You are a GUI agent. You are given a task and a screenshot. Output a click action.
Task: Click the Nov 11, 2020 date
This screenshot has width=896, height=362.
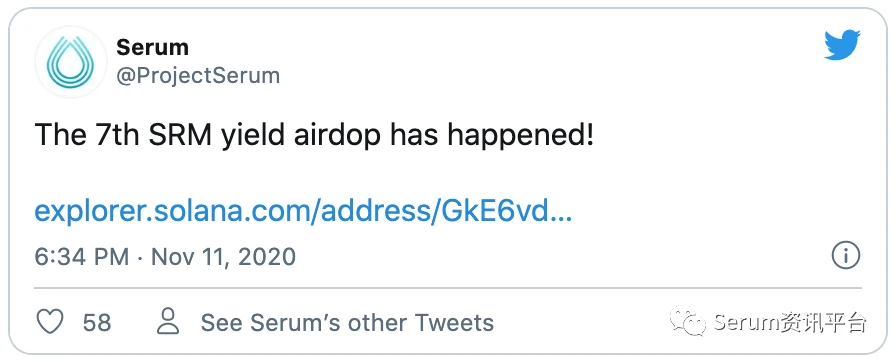click(223, 257)
